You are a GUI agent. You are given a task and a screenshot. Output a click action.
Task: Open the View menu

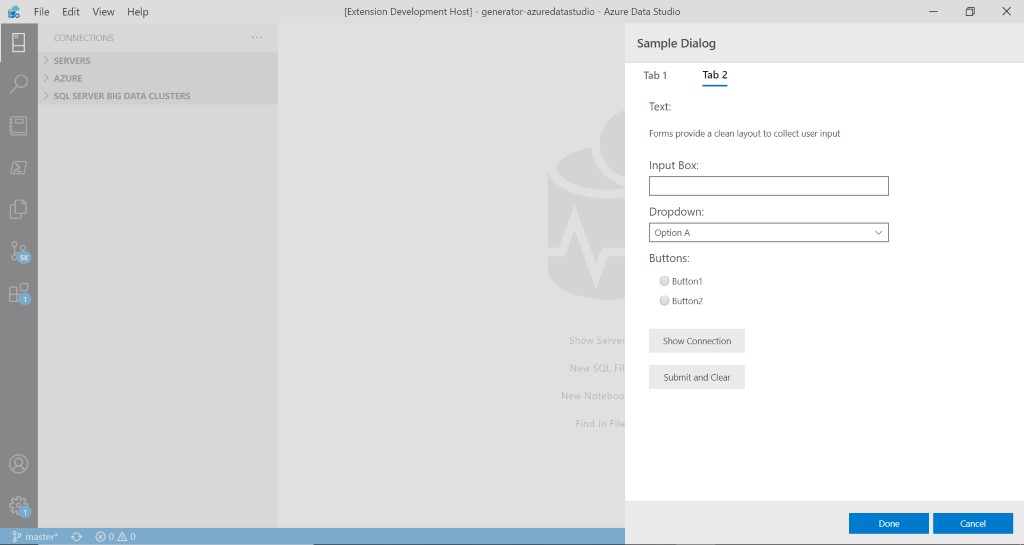pos(103,12)
